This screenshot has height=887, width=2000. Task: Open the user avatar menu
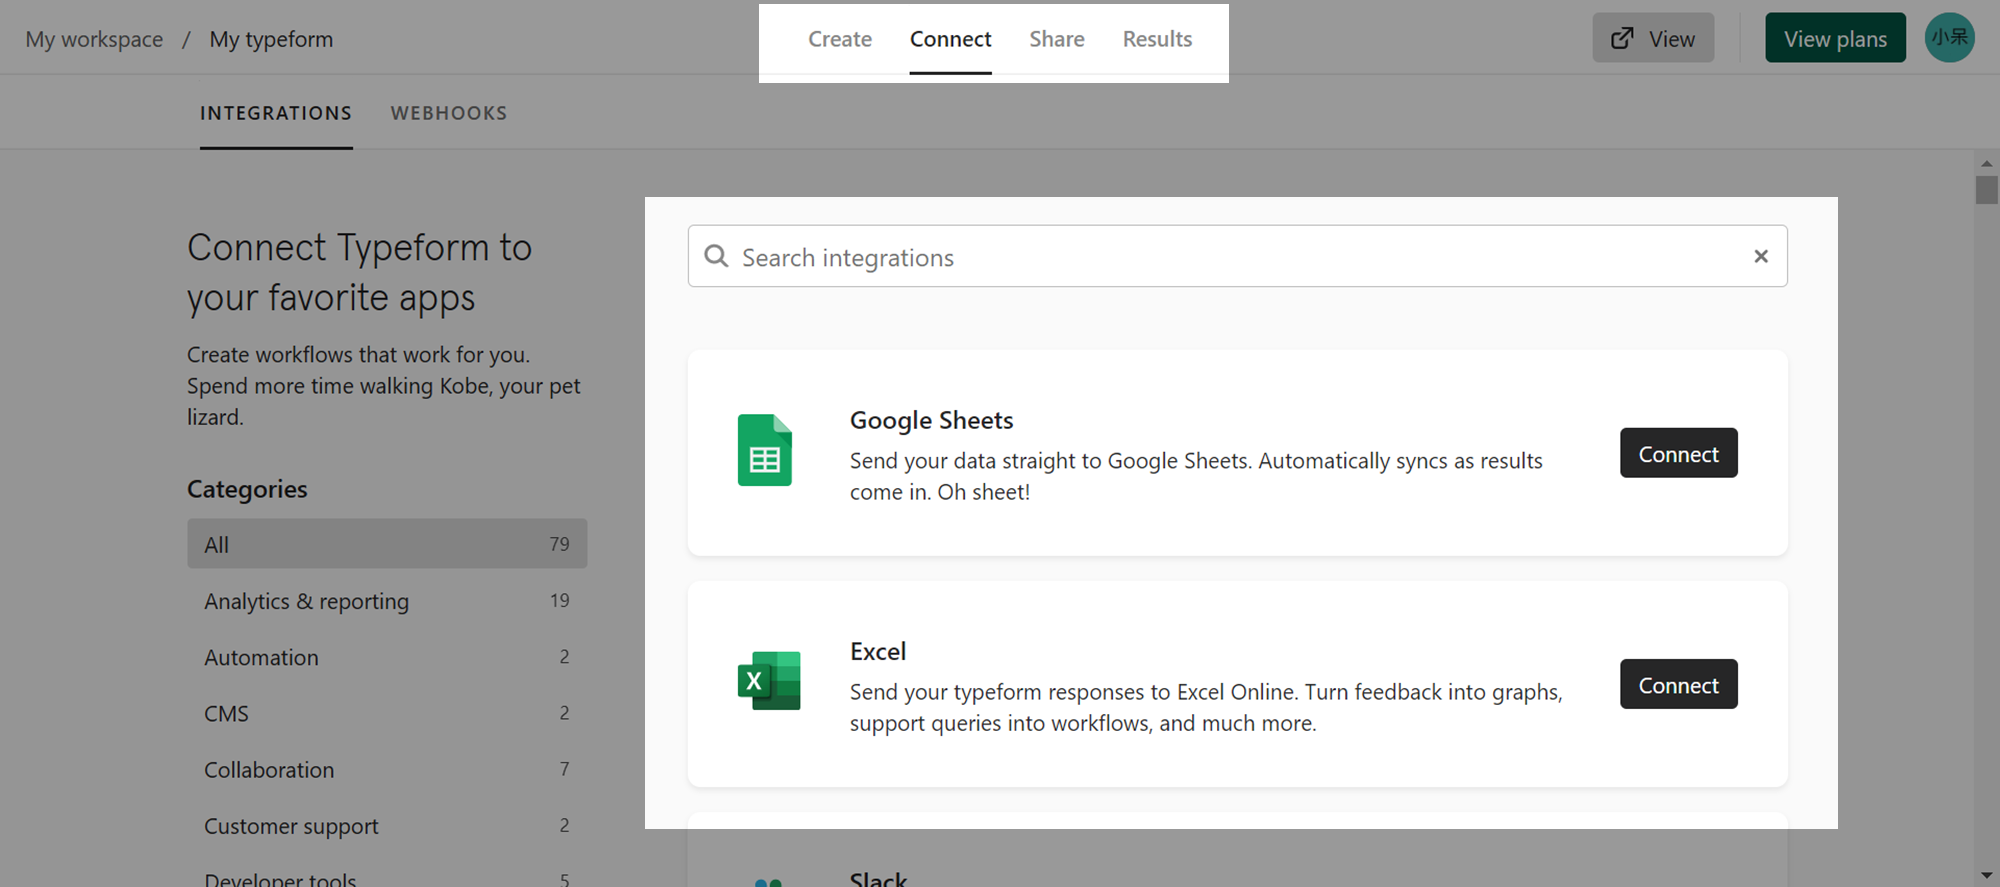click(1949, 38)
